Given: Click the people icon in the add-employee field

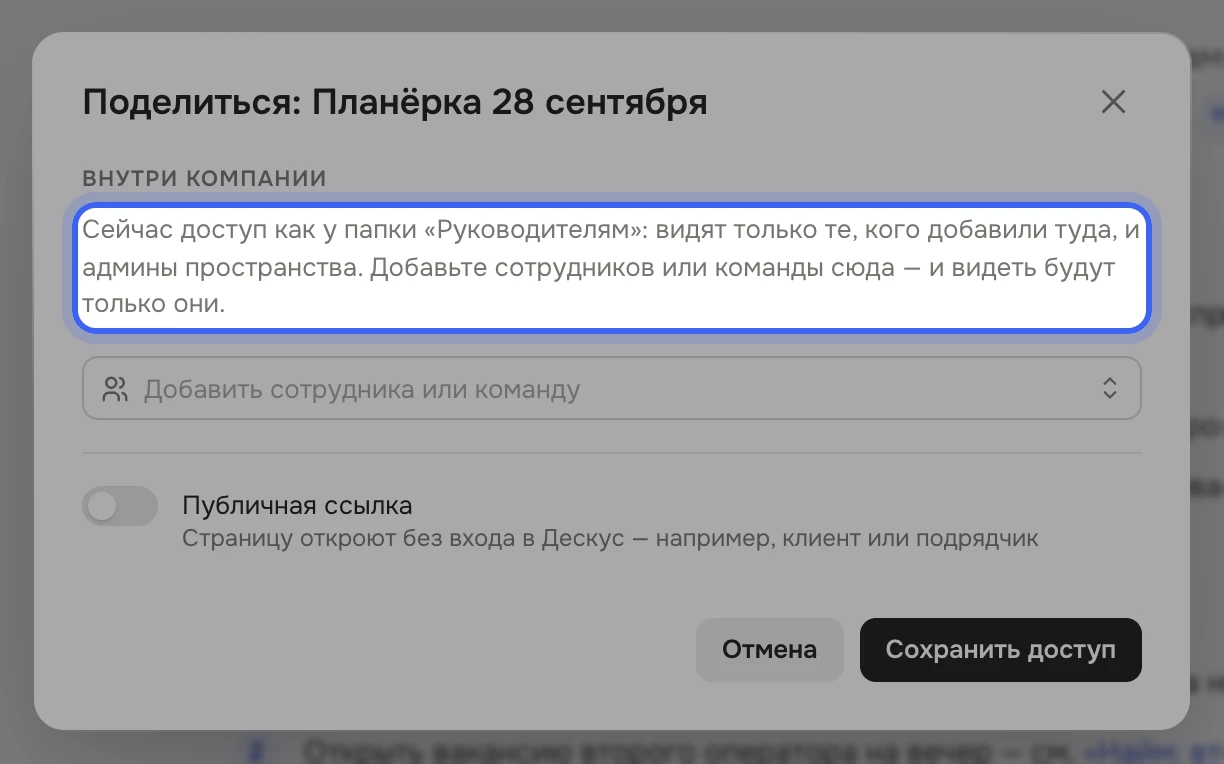Looking at the screenshot, I should [x=116, y=389].
